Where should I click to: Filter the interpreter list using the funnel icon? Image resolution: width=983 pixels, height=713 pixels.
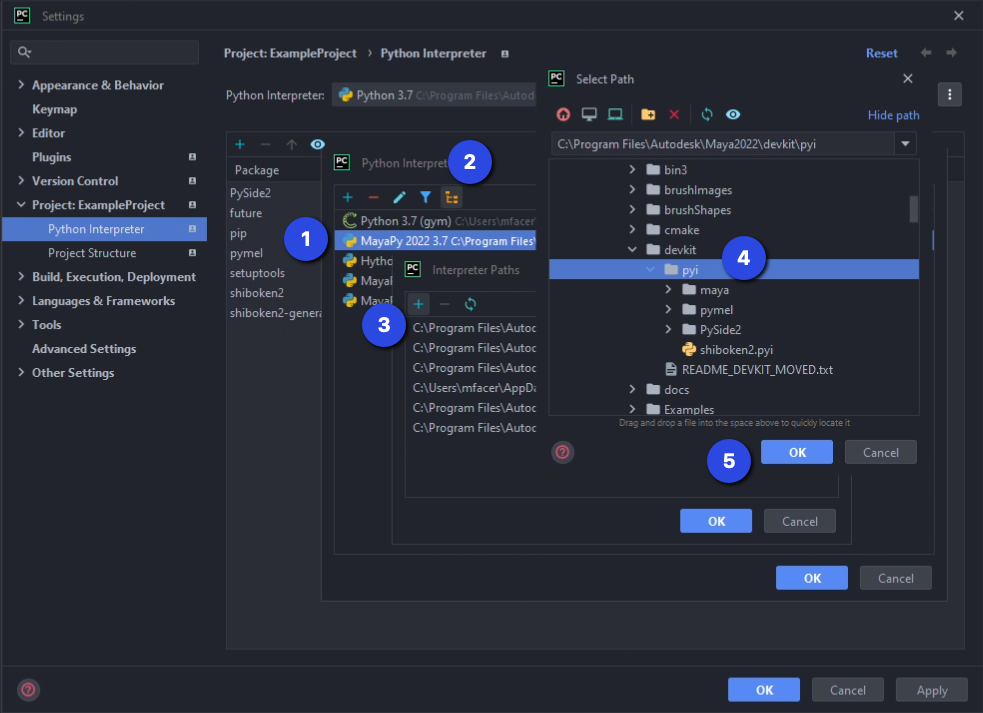[427, 197]
